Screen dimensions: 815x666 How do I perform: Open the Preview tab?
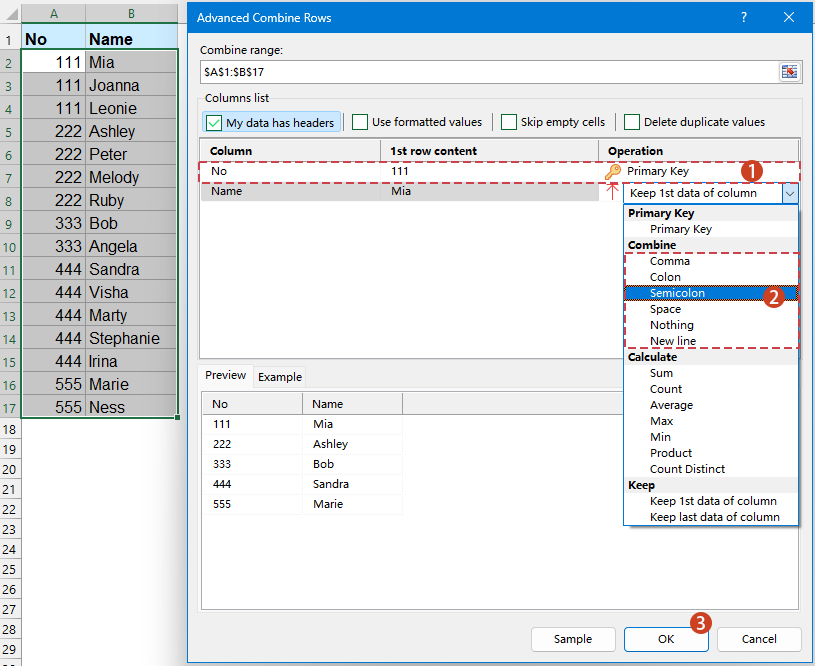226,376
